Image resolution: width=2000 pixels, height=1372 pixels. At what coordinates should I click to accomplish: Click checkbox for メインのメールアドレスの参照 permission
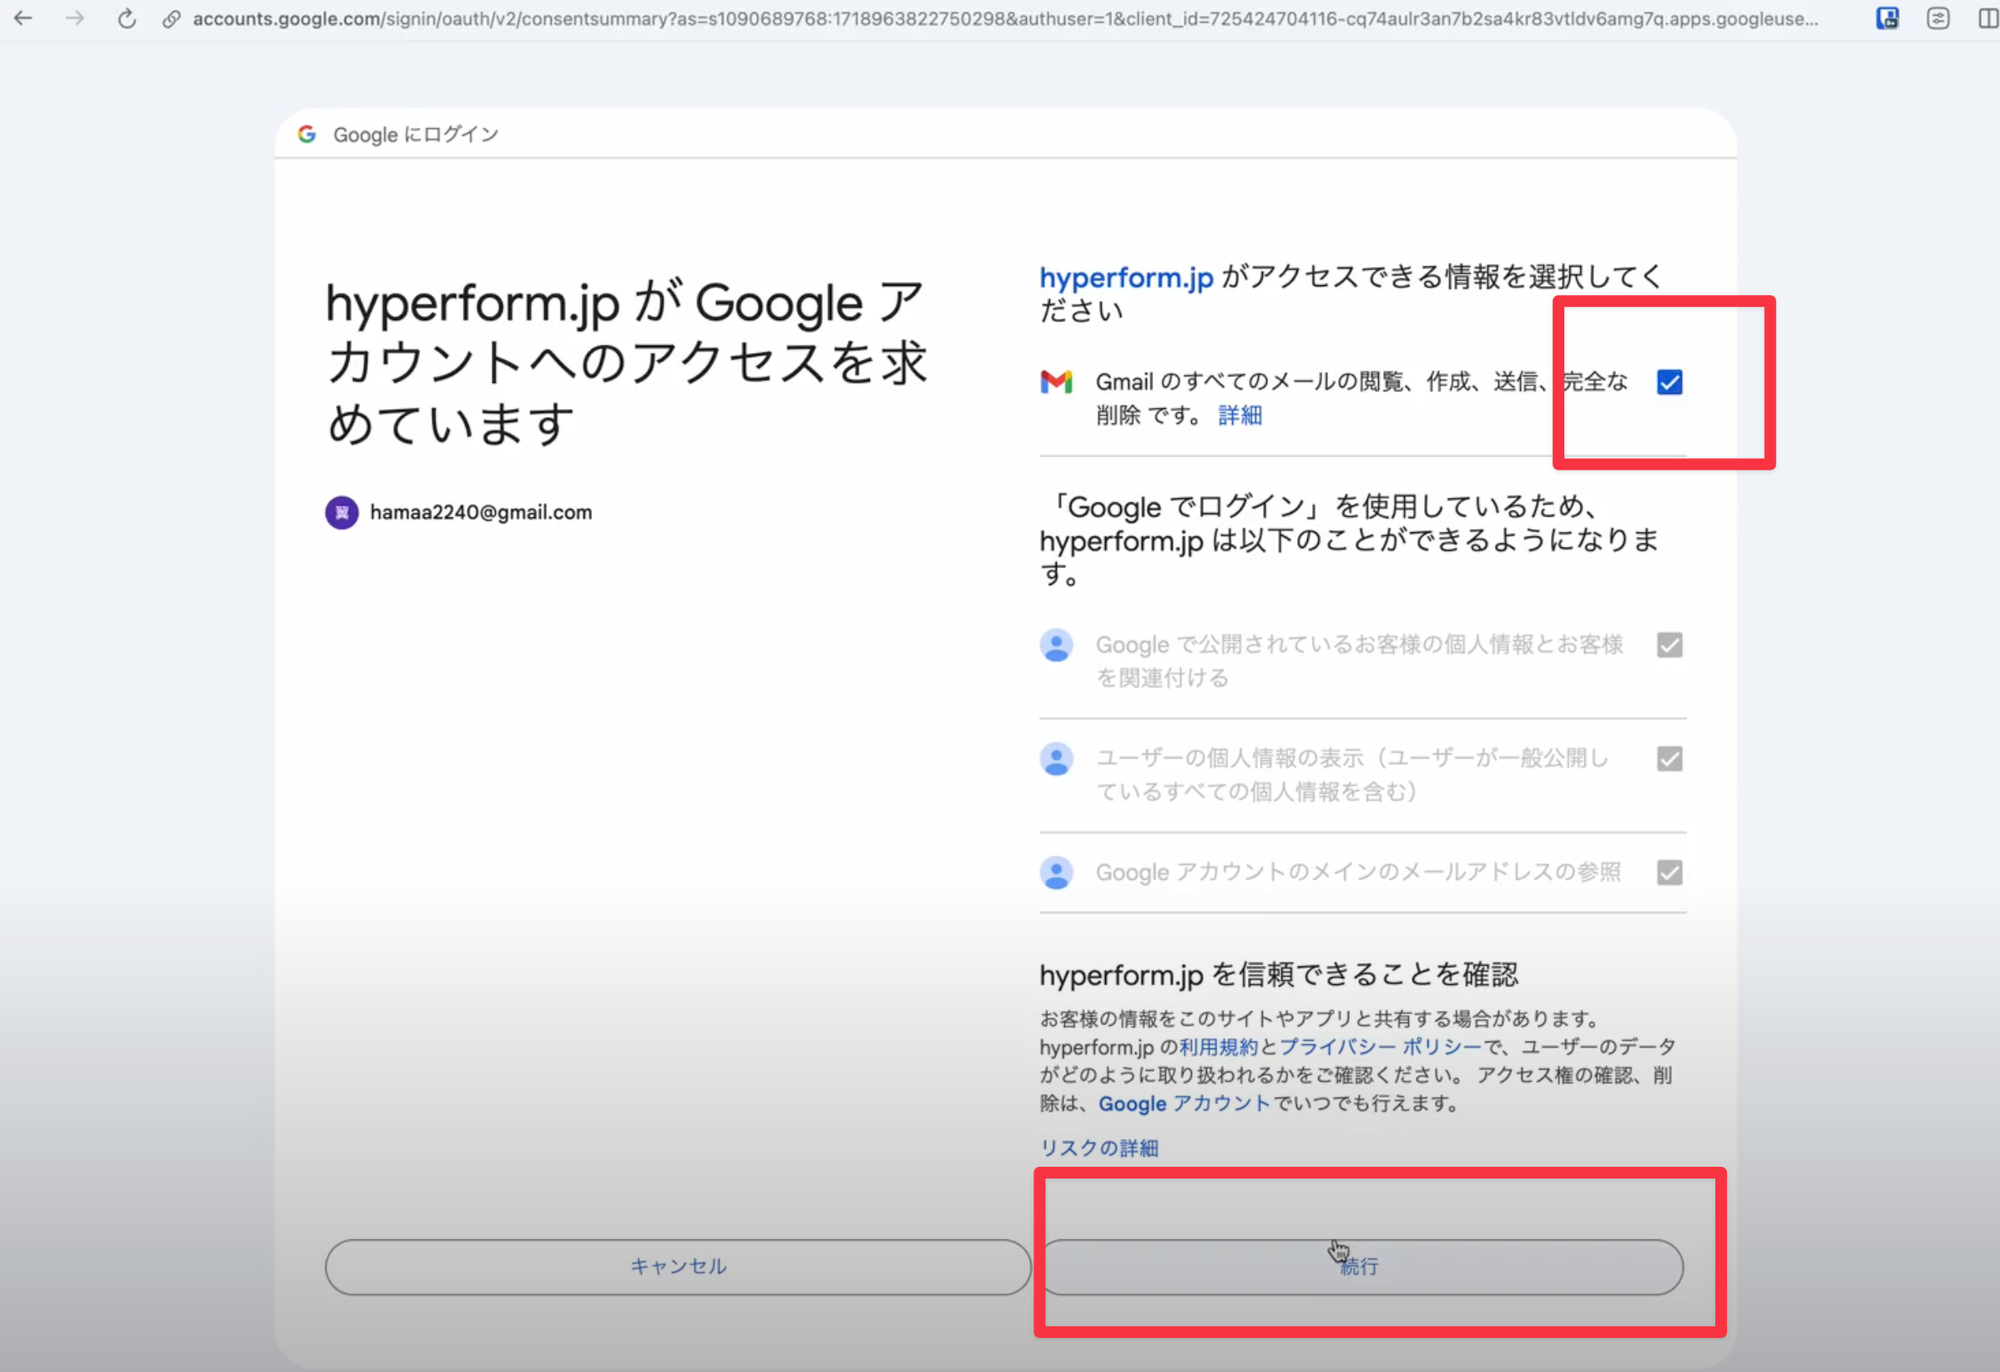coord(1669,873)
